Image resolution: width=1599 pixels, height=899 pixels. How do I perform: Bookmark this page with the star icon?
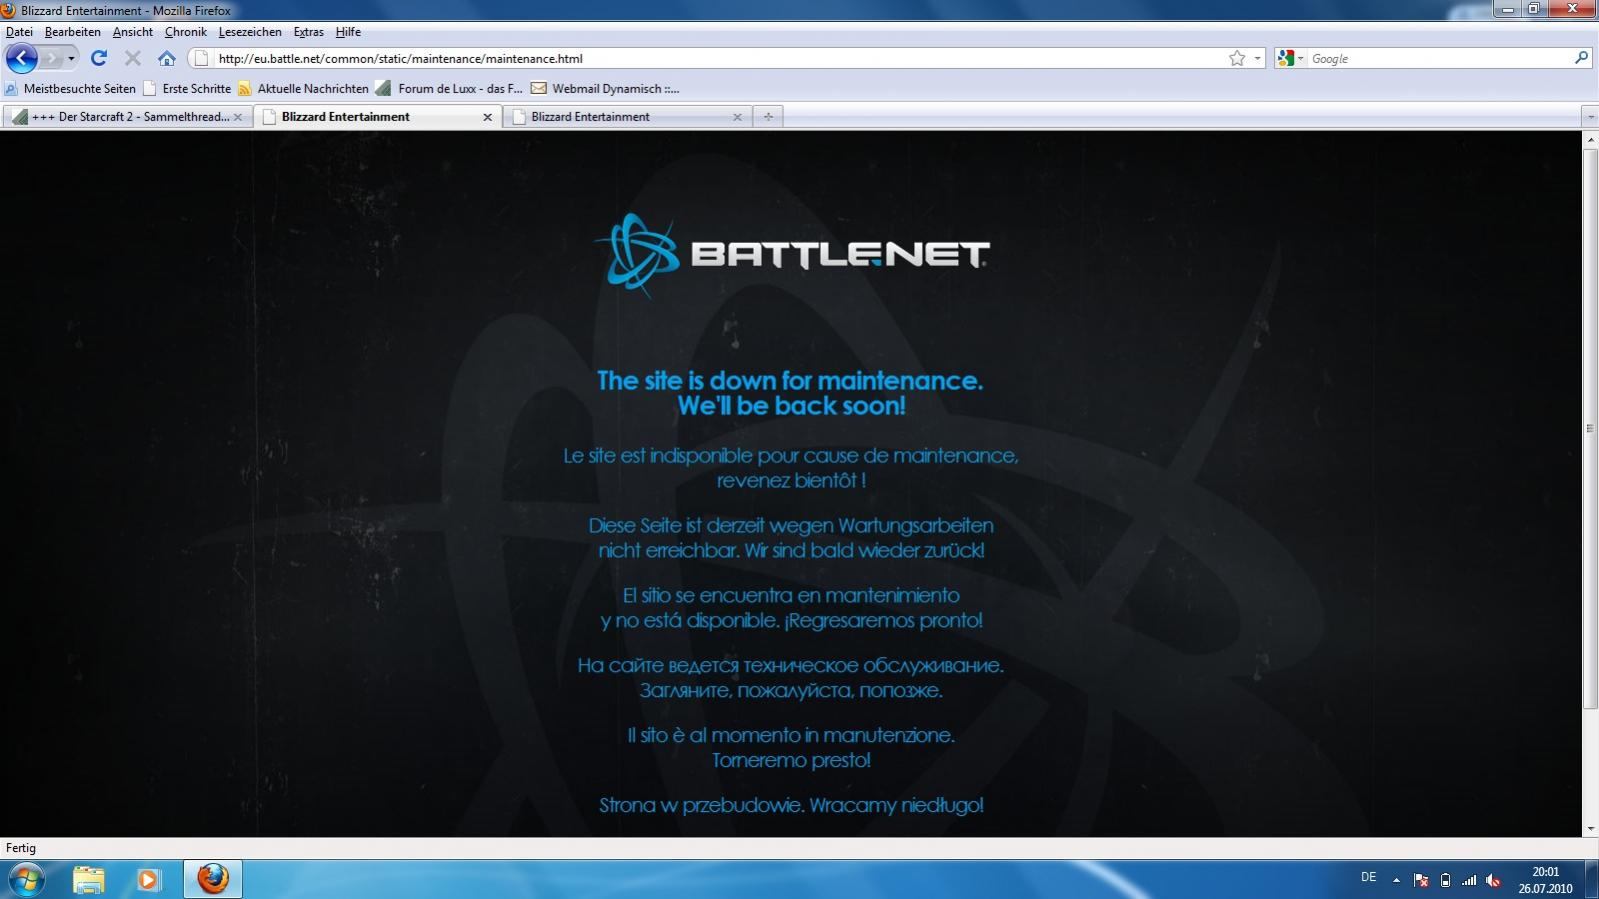coord(1237,58)
